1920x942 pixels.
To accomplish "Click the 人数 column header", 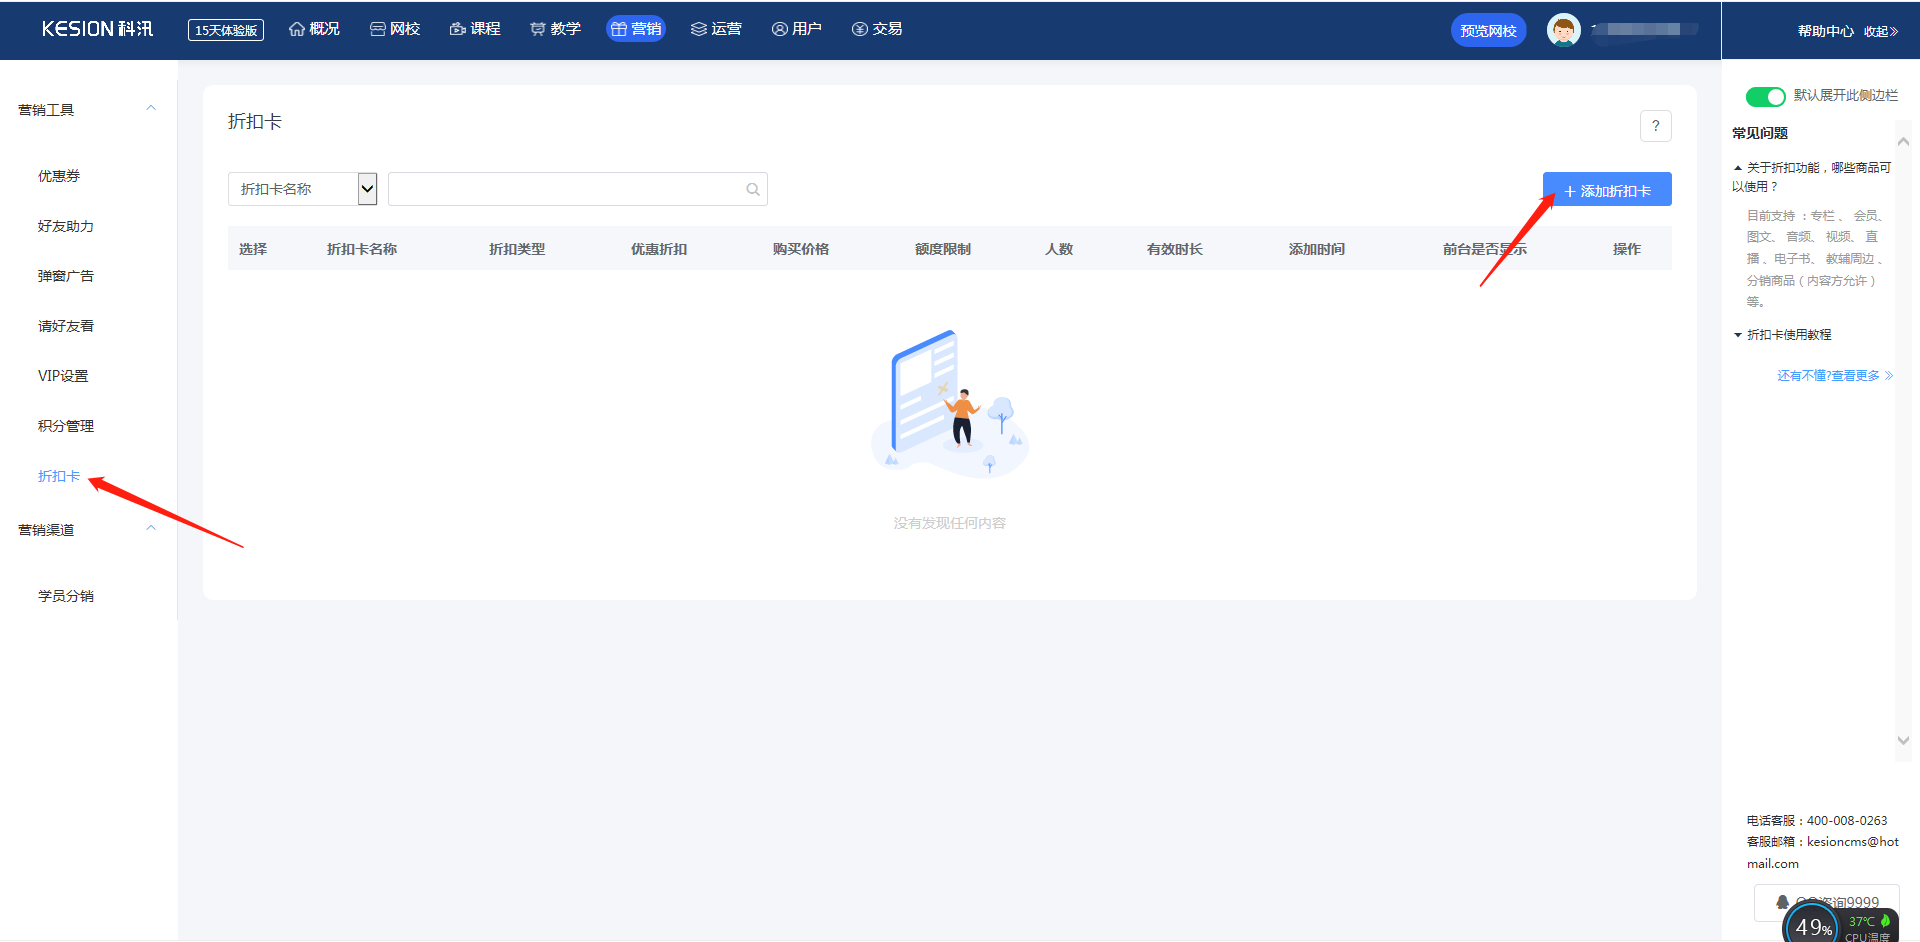I will point(1059,249).
